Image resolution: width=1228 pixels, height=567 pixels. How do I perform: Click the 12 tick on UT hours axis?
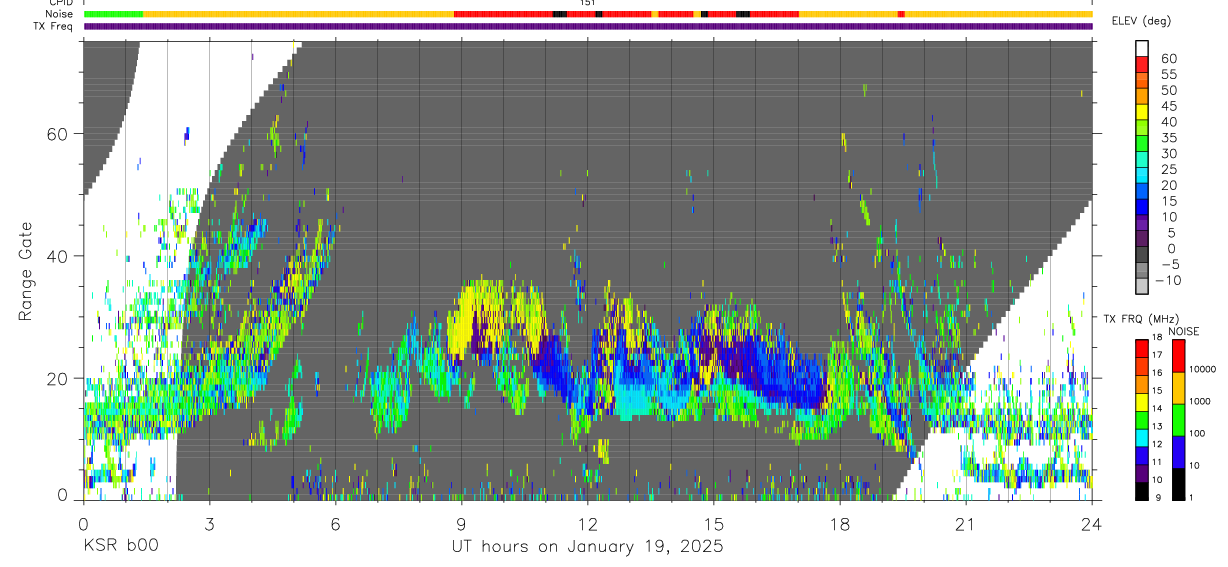pos(588,524)
